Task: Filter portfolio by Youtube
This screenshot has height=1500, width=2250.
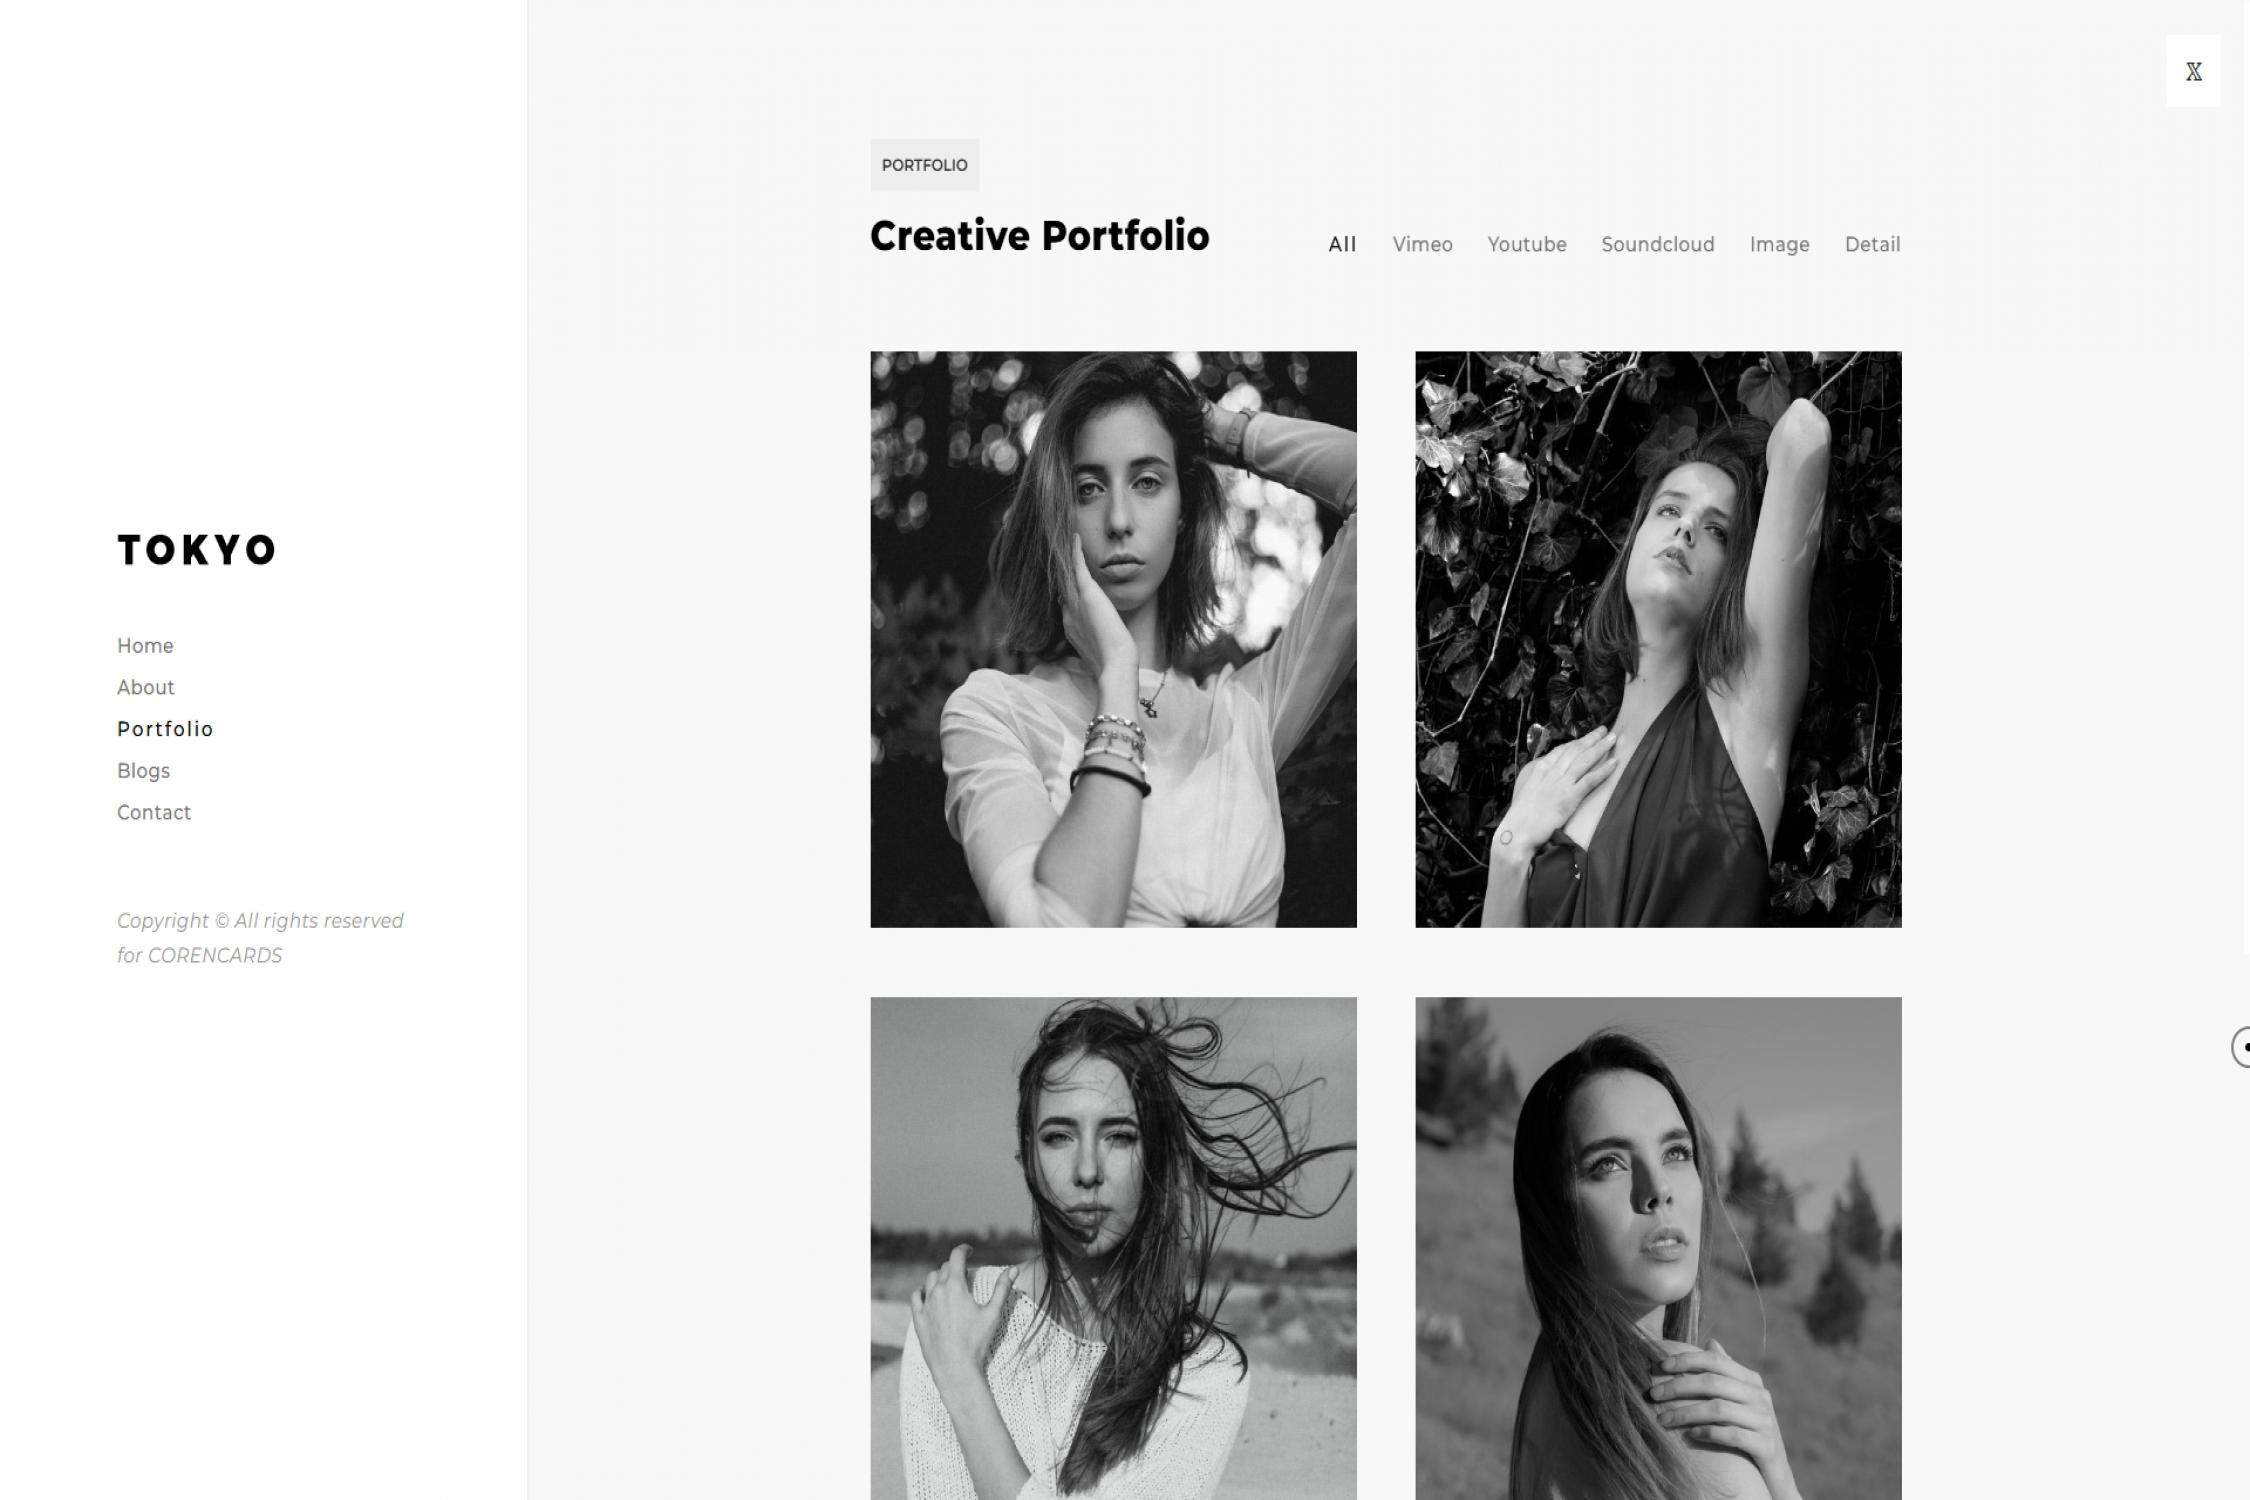Action: coord(1527,245)
